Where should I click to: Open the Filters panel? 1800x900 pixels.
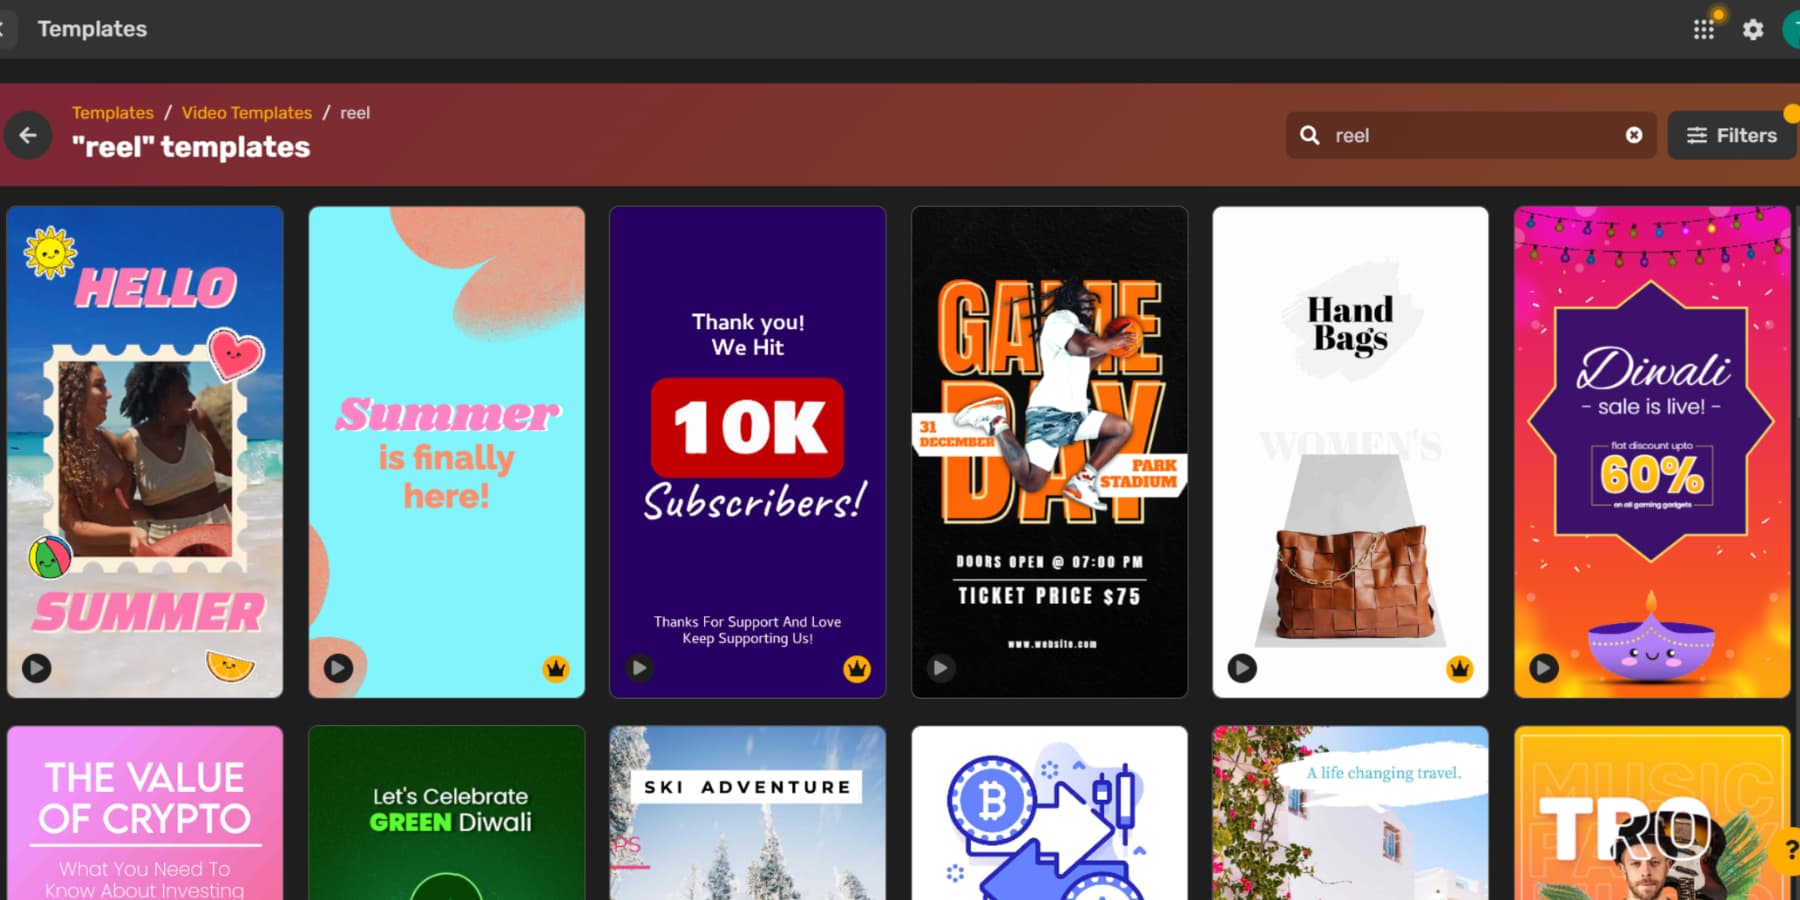tap(1731, 135)
